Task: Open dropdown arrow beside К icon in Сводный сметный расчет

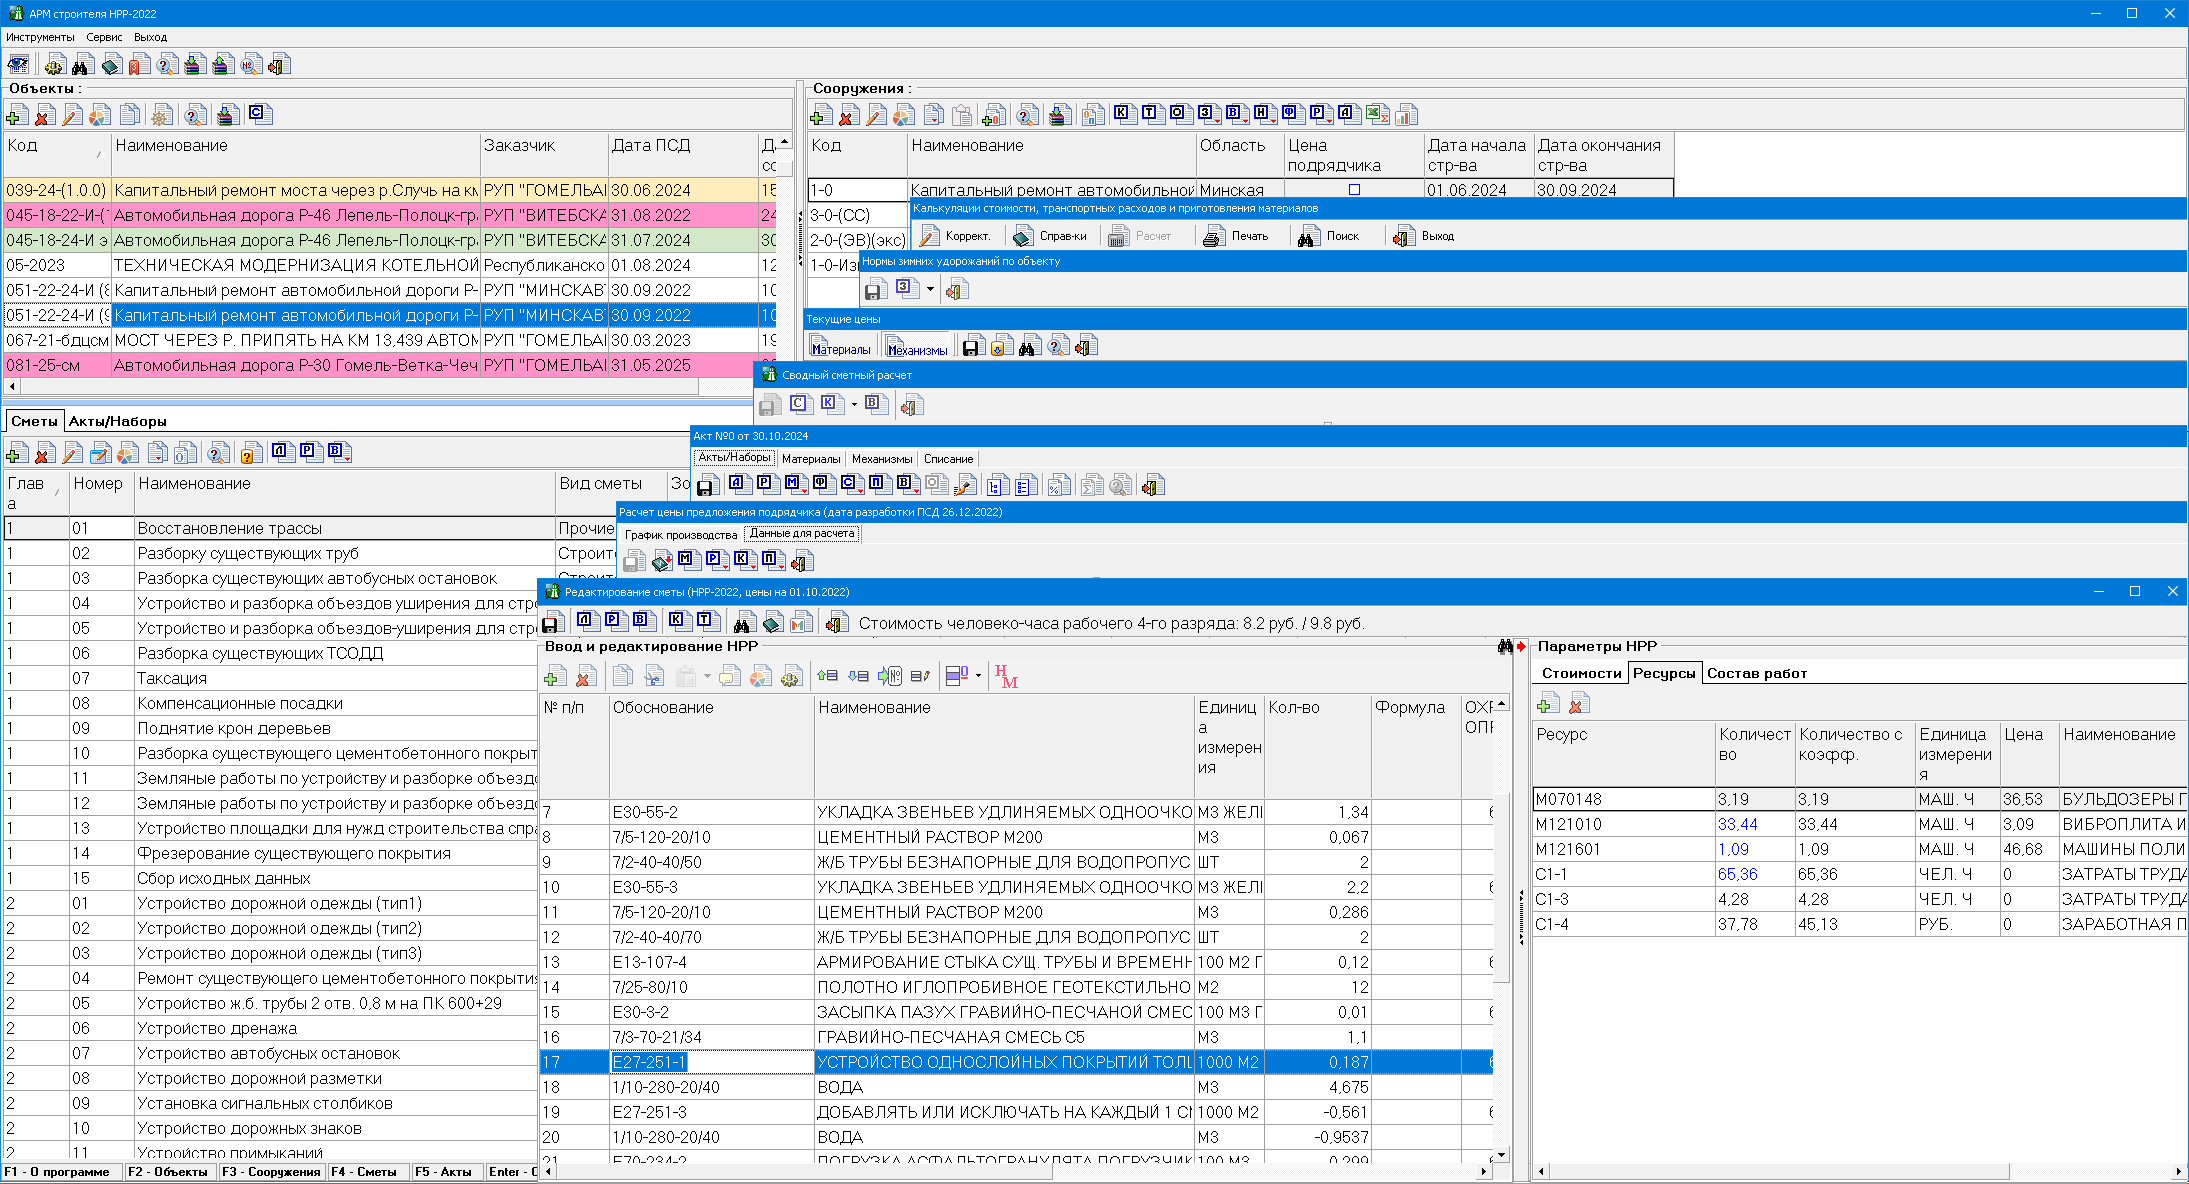Action: tap(854, 405)
